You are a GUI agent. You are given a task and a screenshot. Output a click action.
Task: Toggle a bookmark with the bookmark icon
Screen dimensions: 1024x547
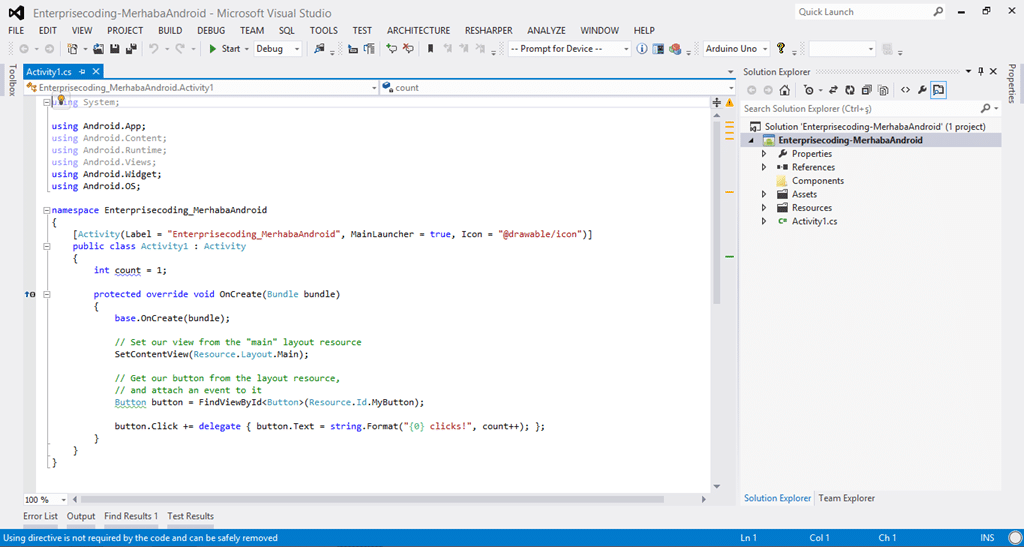click(x=430, y=49)
